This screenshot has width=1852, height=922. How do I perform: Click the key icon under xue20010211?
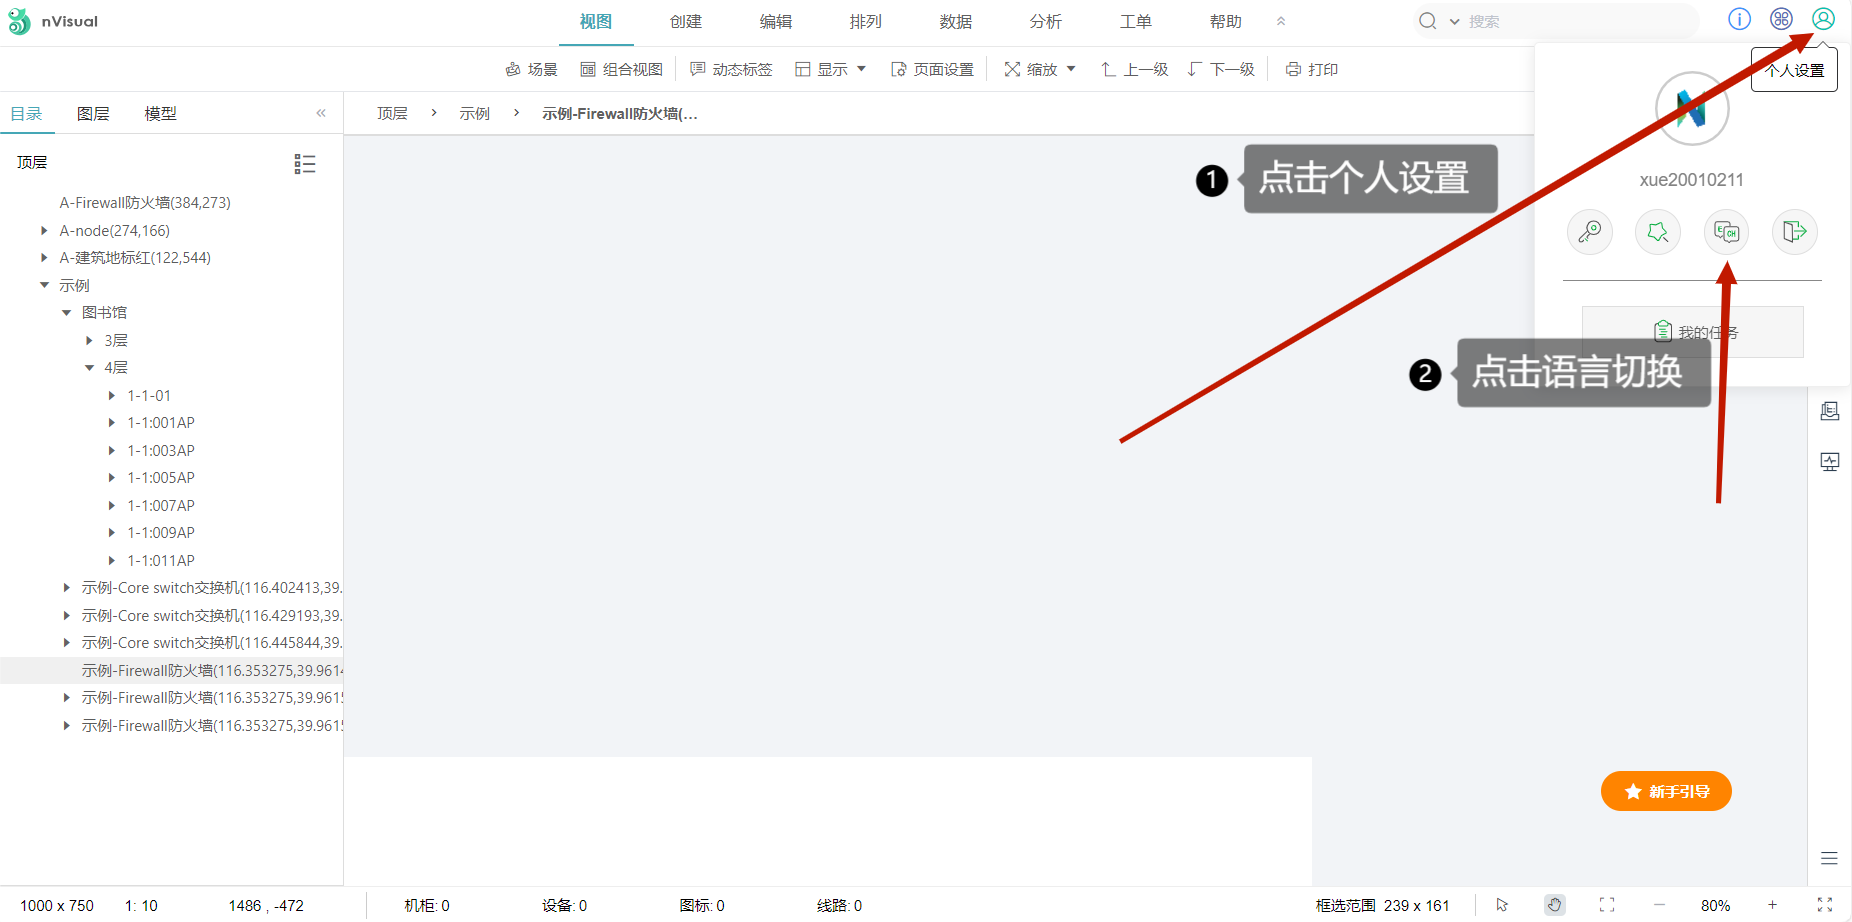(x=1589, y=232)
